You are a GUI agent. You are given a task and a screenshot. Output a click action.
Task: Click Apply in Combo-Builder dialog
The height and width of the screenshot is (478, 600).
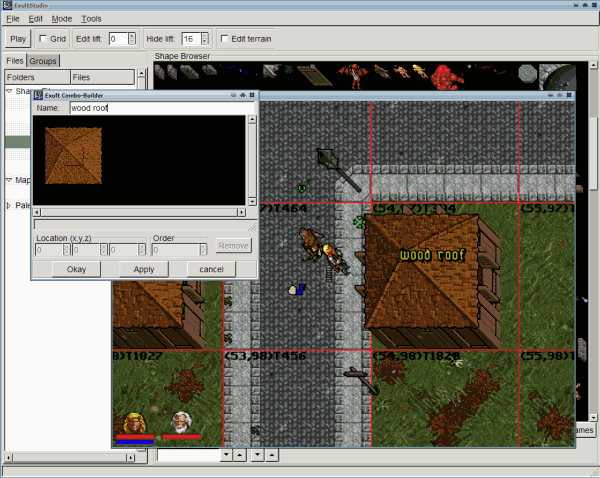143,269
